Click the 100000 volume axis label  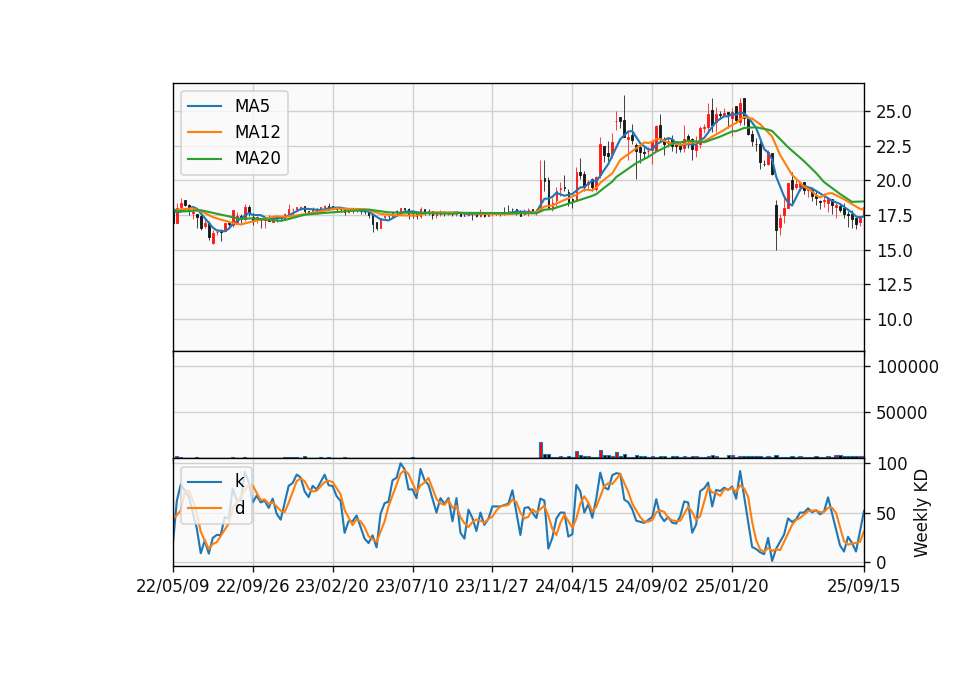point(908,367)
